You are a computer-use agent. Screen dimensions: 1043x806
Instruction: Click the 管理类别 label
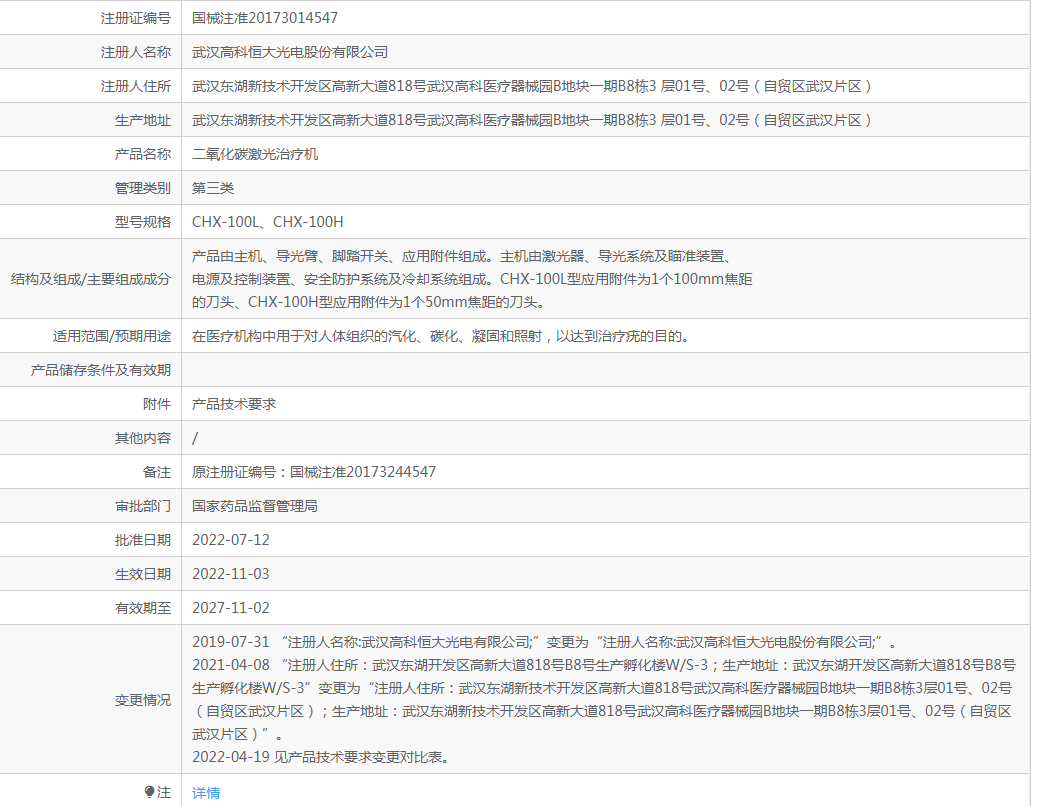click(142, 188)
